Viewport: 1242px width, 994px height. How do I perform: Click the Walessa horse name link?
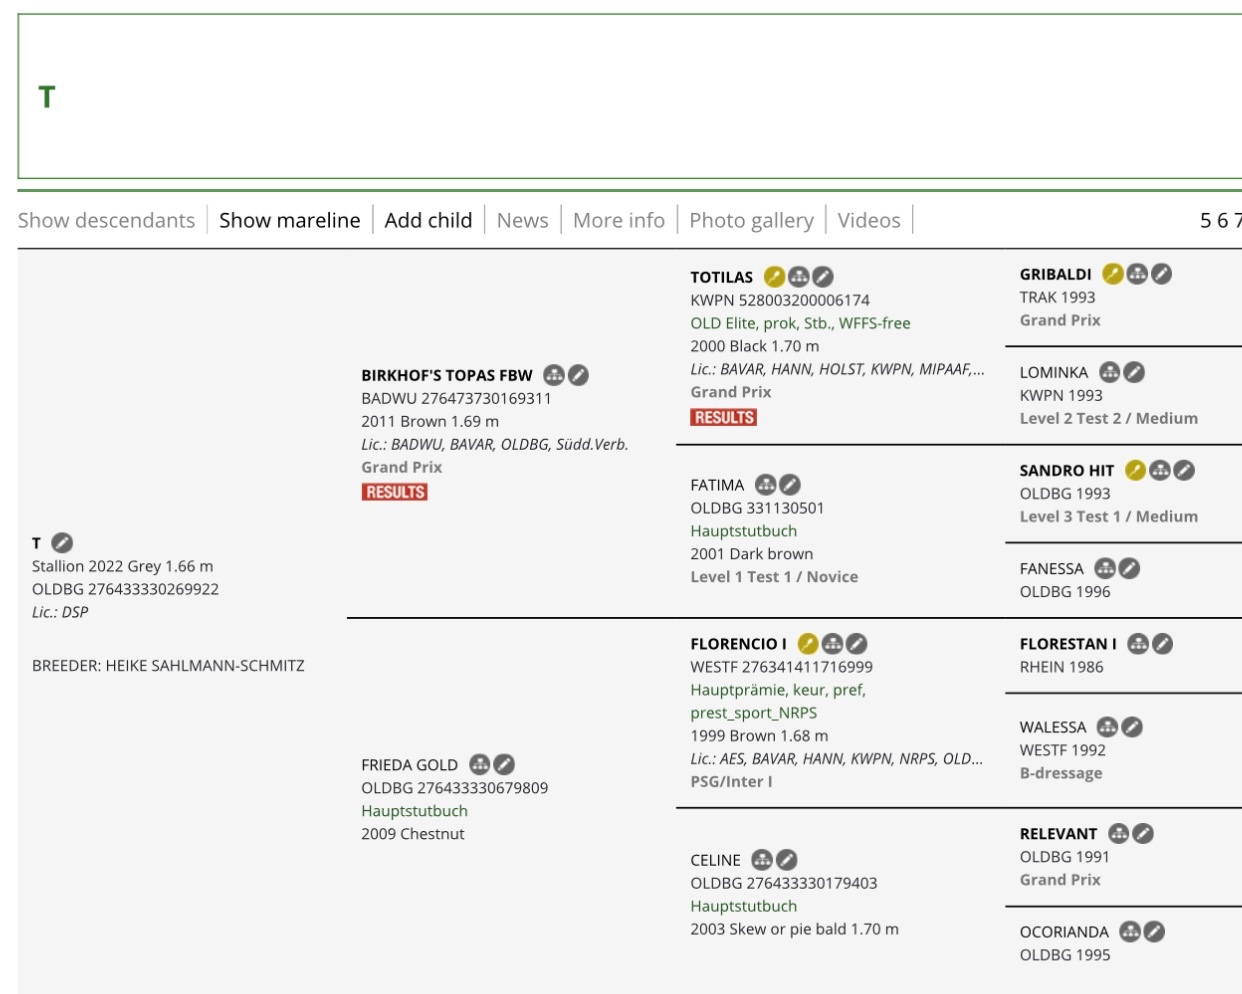click(1052, 727)
